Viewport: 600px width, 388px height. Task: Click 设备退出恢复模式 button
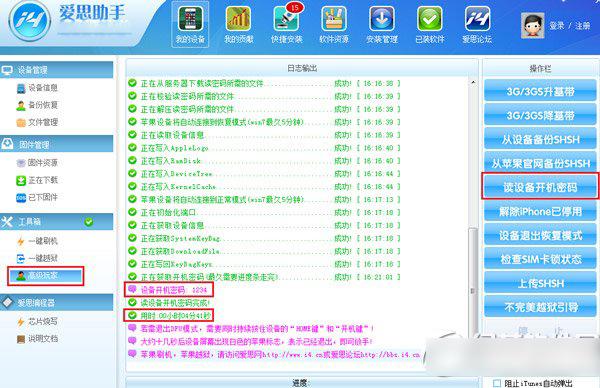540,235
